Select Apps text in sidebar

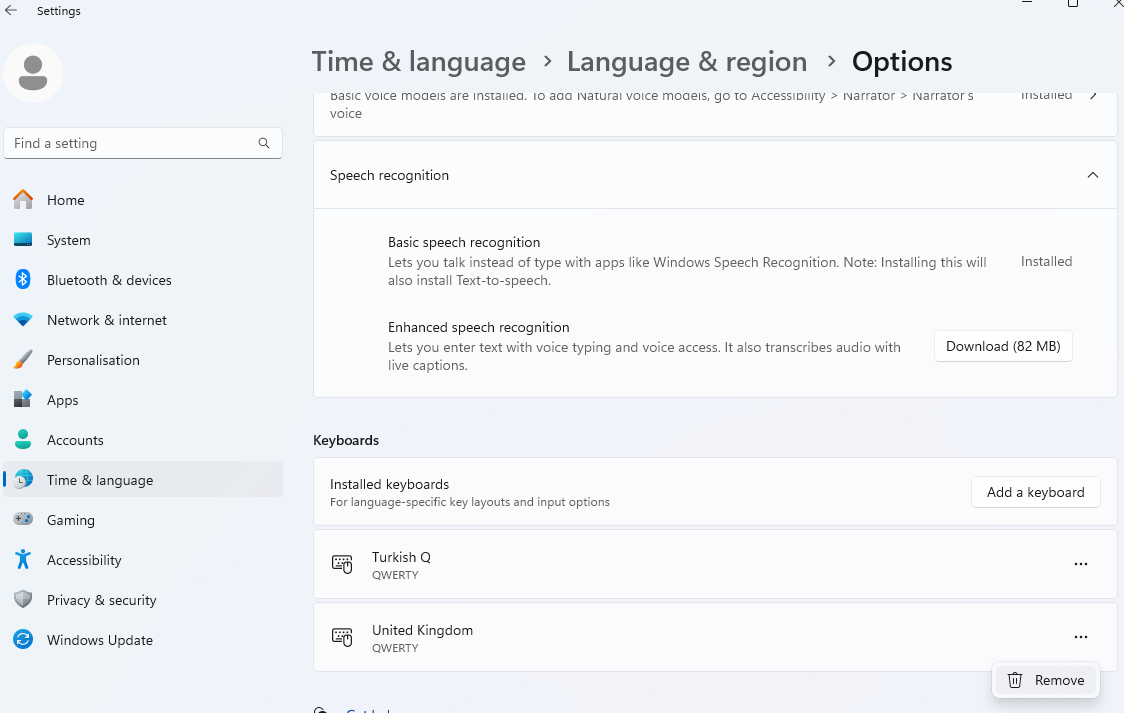click(62, 401)
